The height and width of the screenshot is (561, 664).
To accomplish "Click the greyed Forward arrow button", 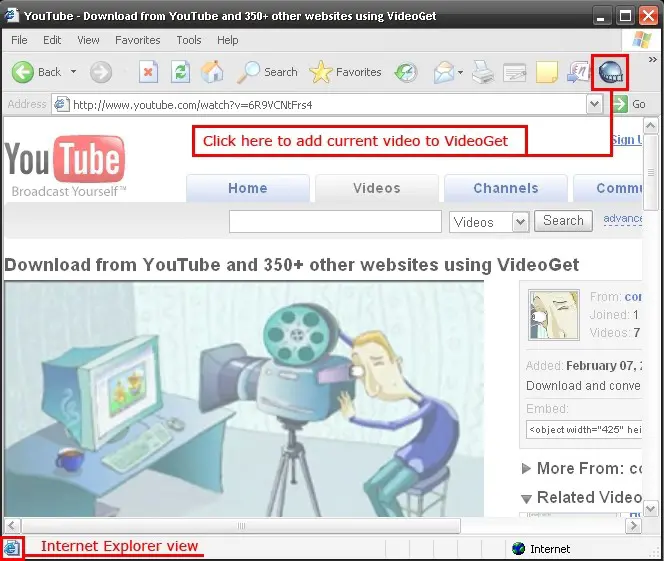I will (101, 72).
